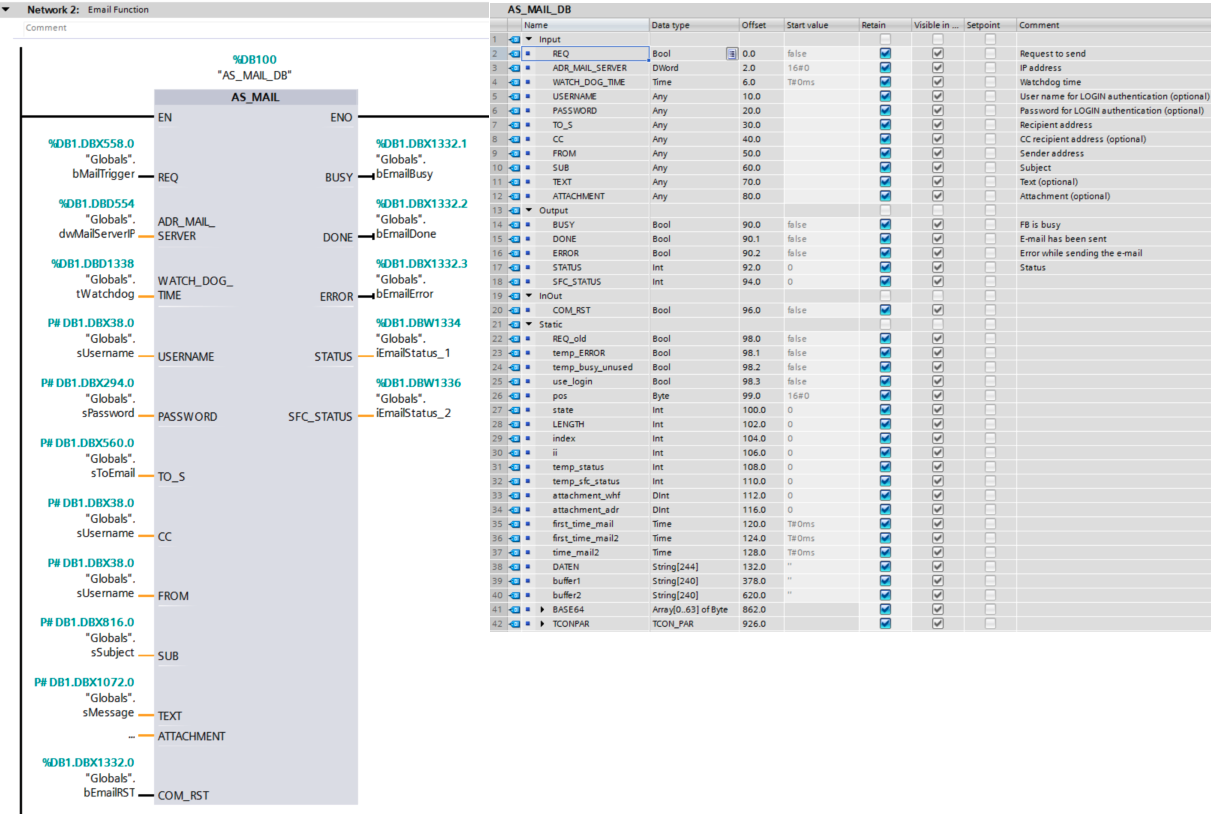1211x814 pixels.
Task: Expand the BASE64 array variable
Action: pyautogui.click(x=542, y=610)
